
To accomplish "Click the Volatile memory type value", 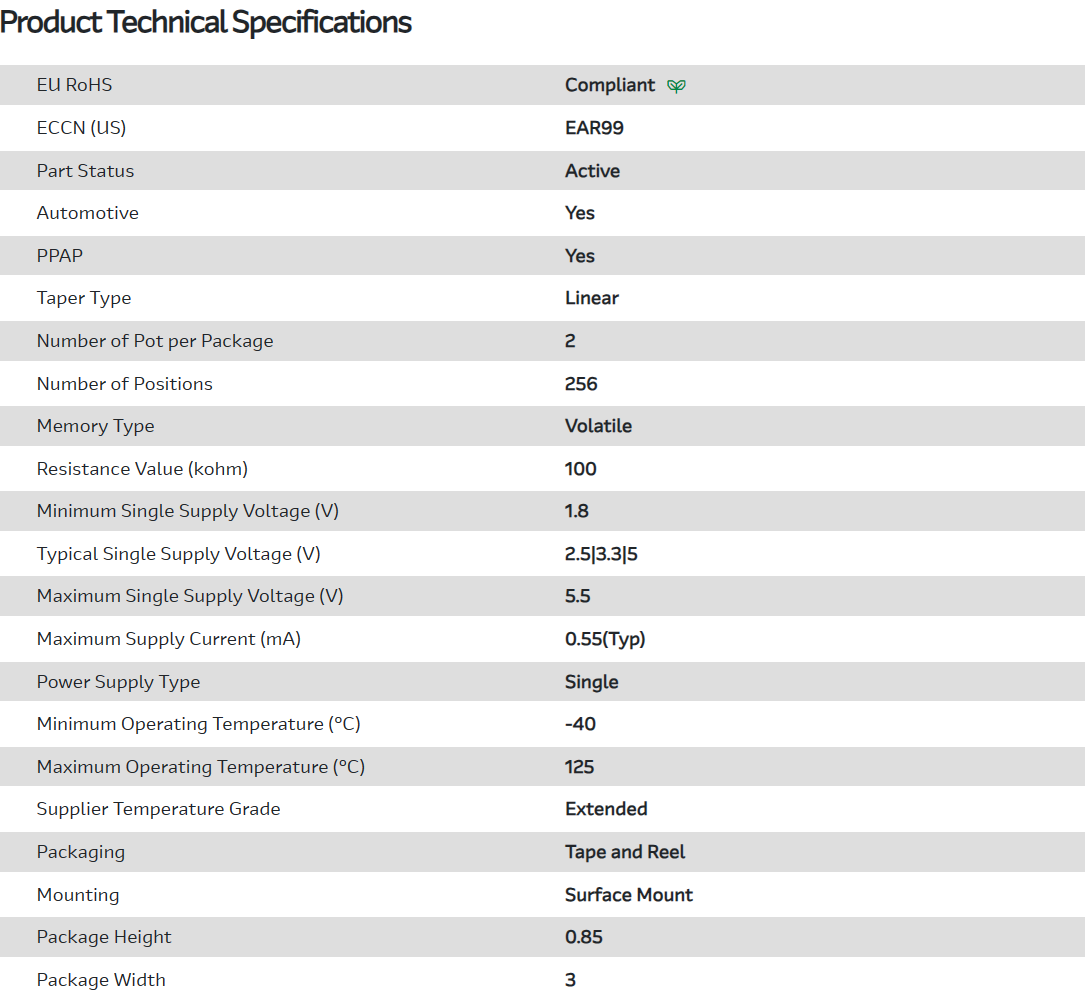I will (x=598, y=426).
